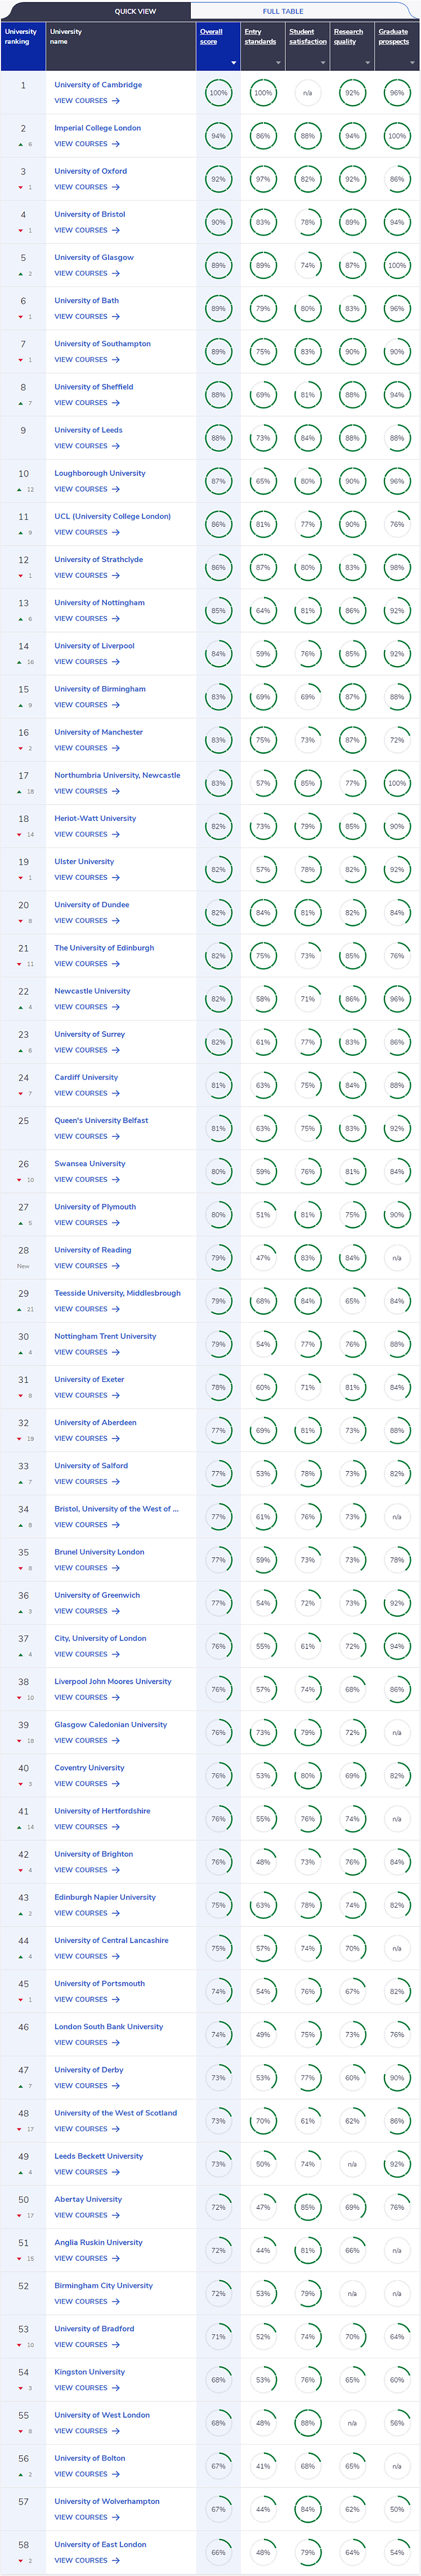Image resolution: width=421 pixels, height=2576 pixels.
Task: Switch to the Full Table tab
Action: [x=283, y=11]
